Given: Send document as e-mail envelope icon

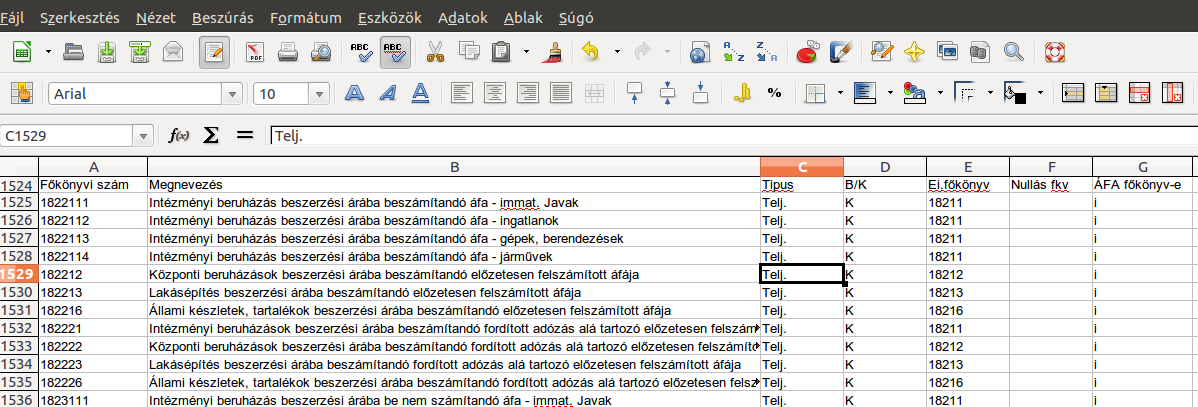Looking at the screenshot, I should pyautogui.click(x=173, y=52).
